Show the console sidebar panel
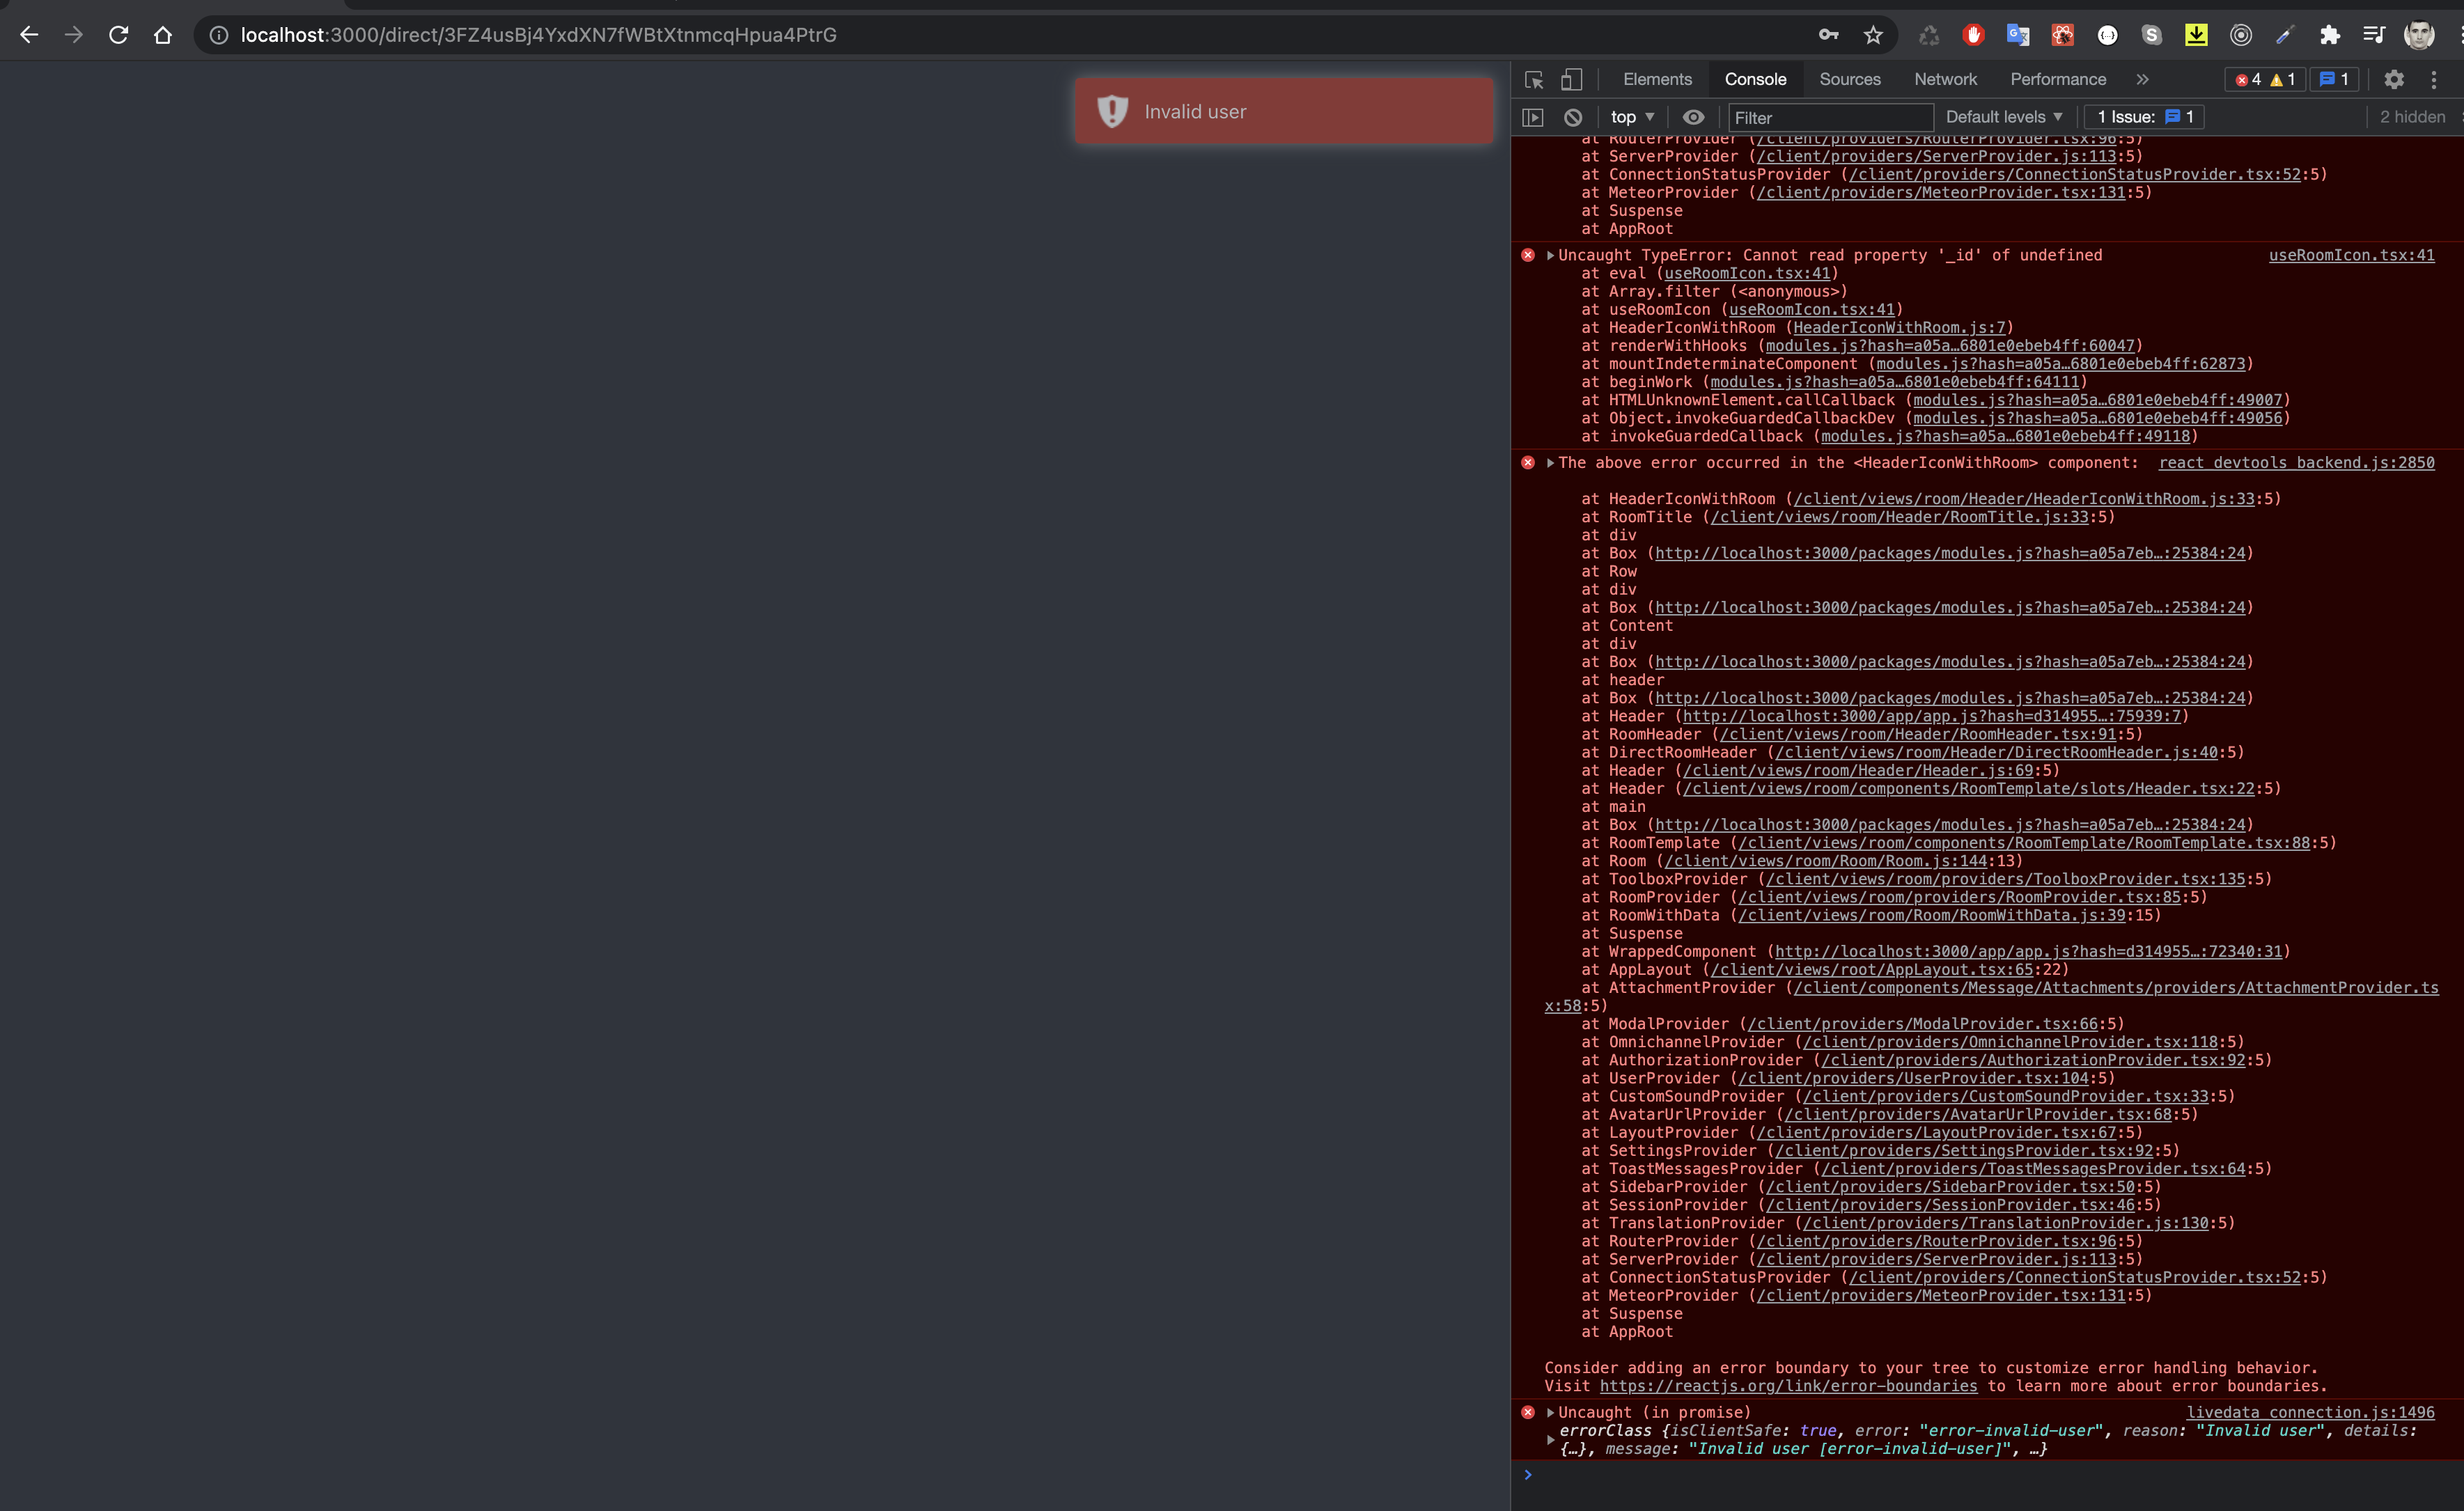 [x=1533, y=117]
